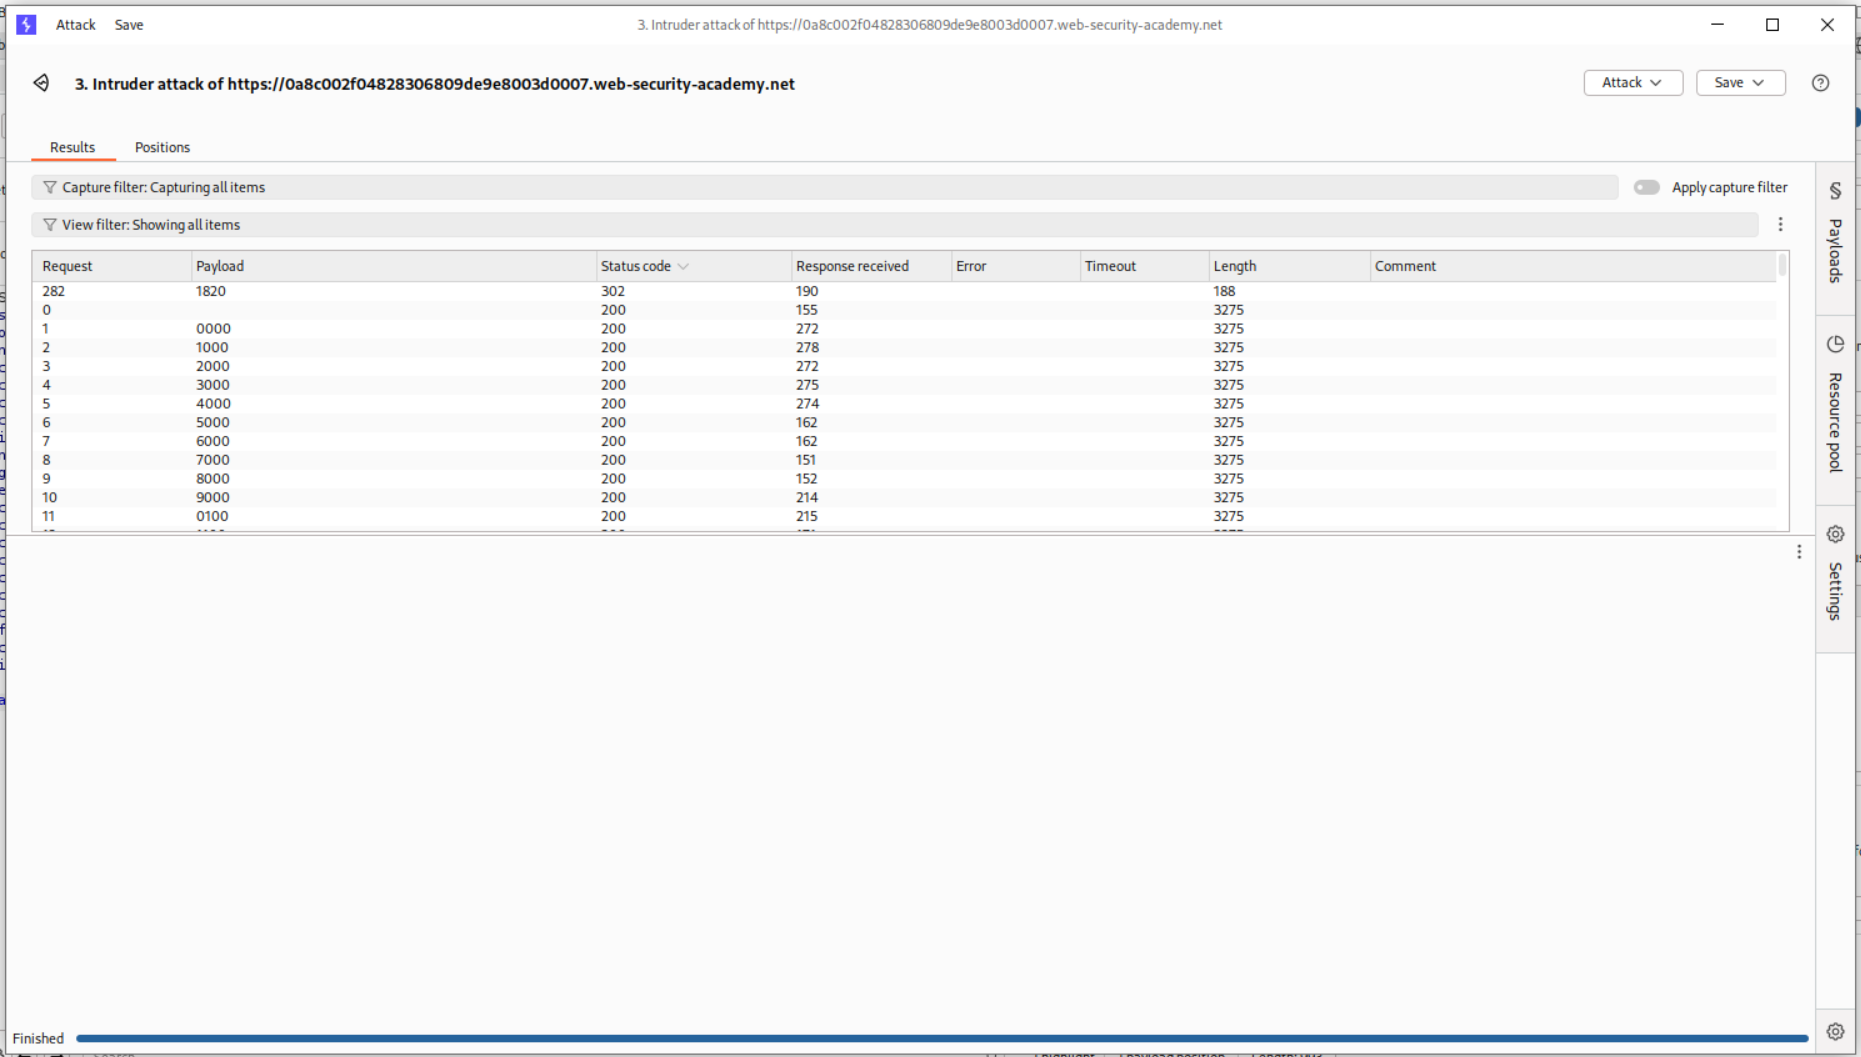
Task: Expand the Save dropdown button
Action: 1740,83
